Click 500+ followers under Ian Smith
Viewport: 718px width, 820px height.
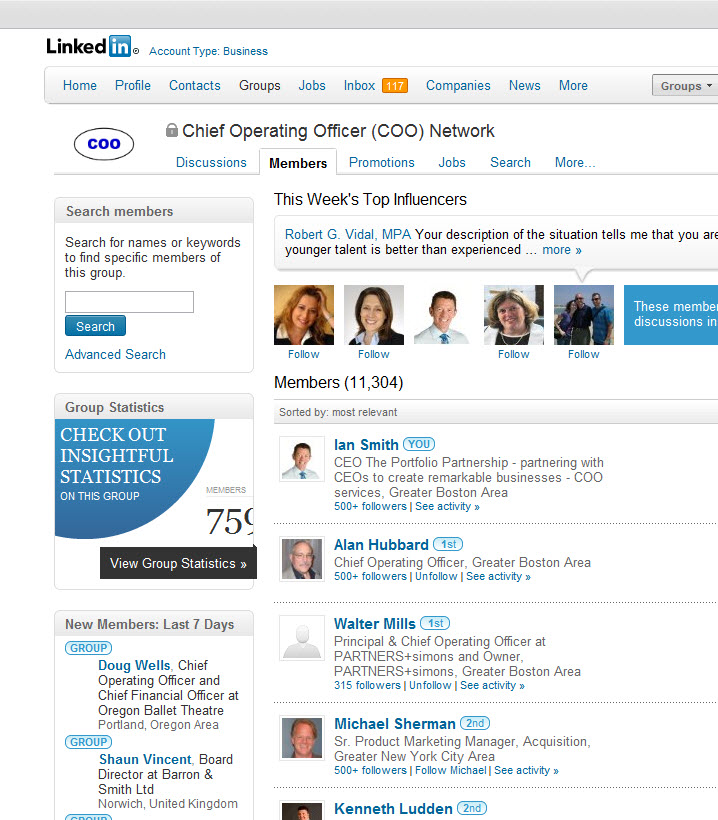(x=370, y=506)
